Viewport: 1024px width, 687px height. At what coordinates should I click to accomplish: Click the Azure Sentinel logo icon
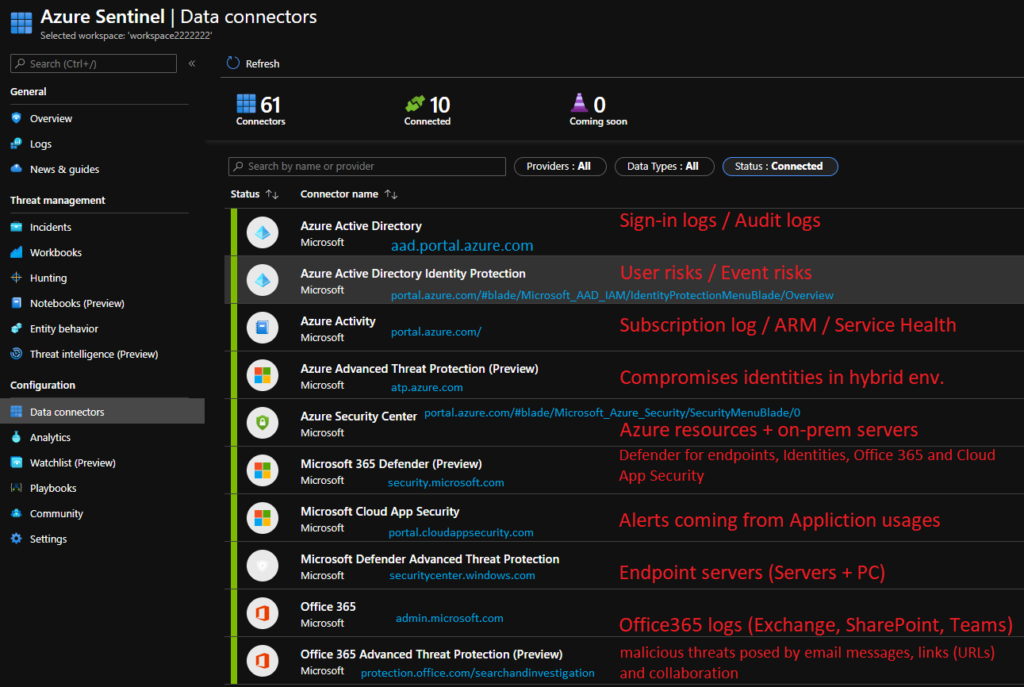coord(21,22)
